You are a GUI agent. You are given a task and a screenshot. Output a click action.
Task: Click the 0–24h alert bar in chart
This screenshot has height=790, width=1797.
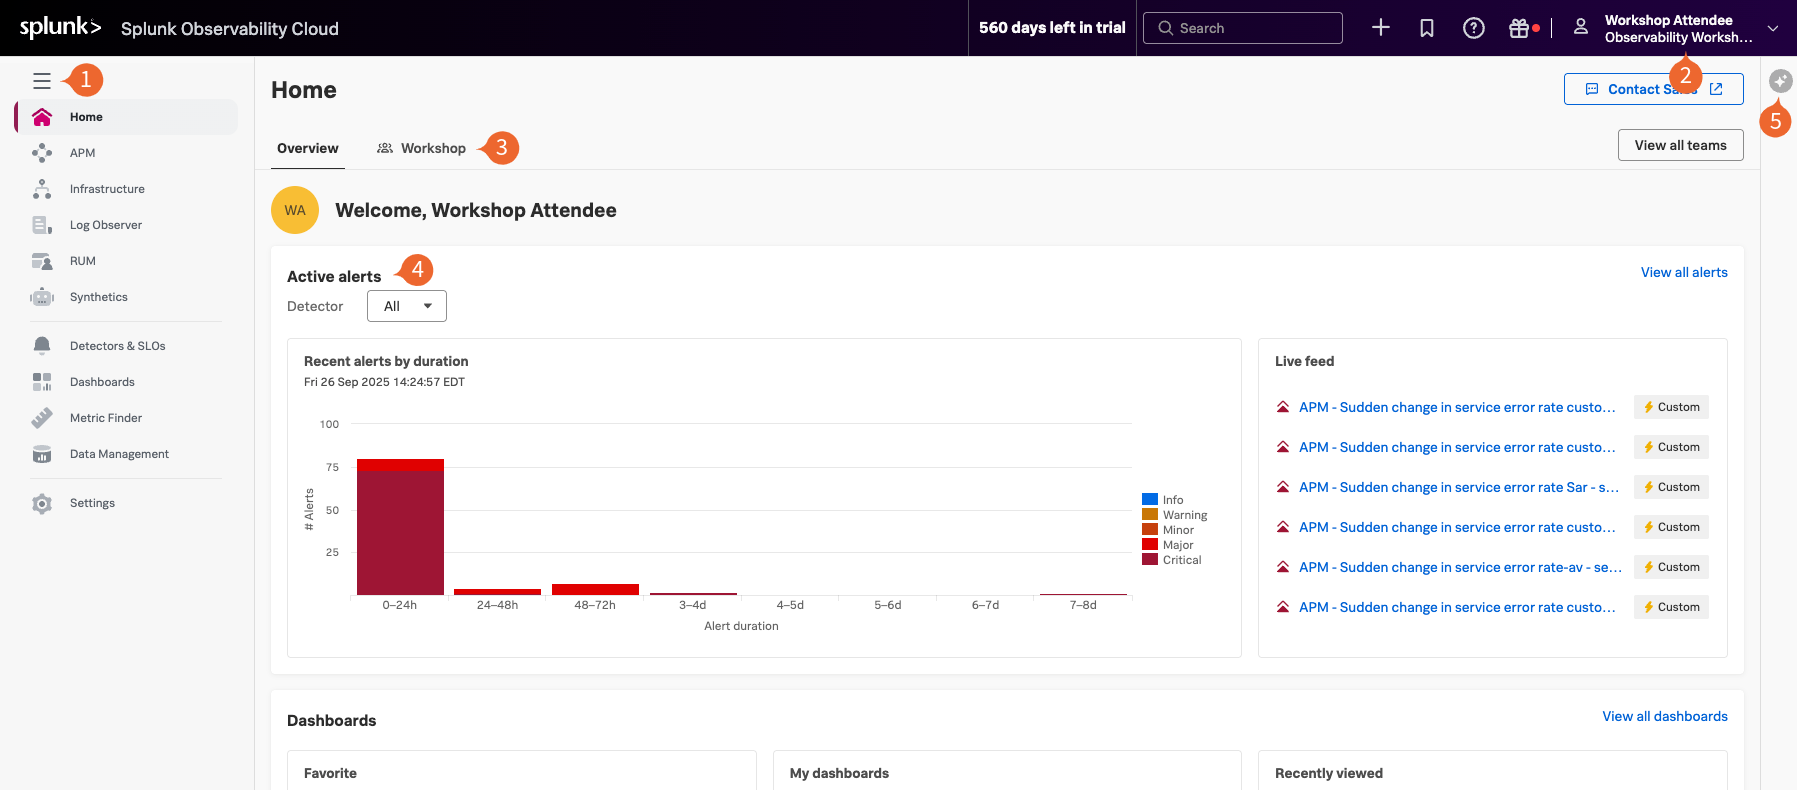click(x=400, y=530)
